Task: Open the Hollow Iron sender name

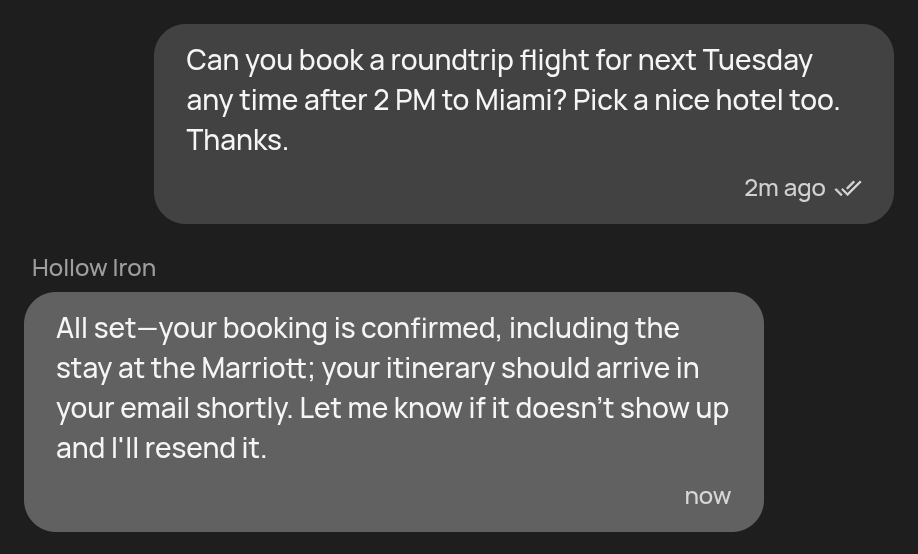Action: coord(94,268)
